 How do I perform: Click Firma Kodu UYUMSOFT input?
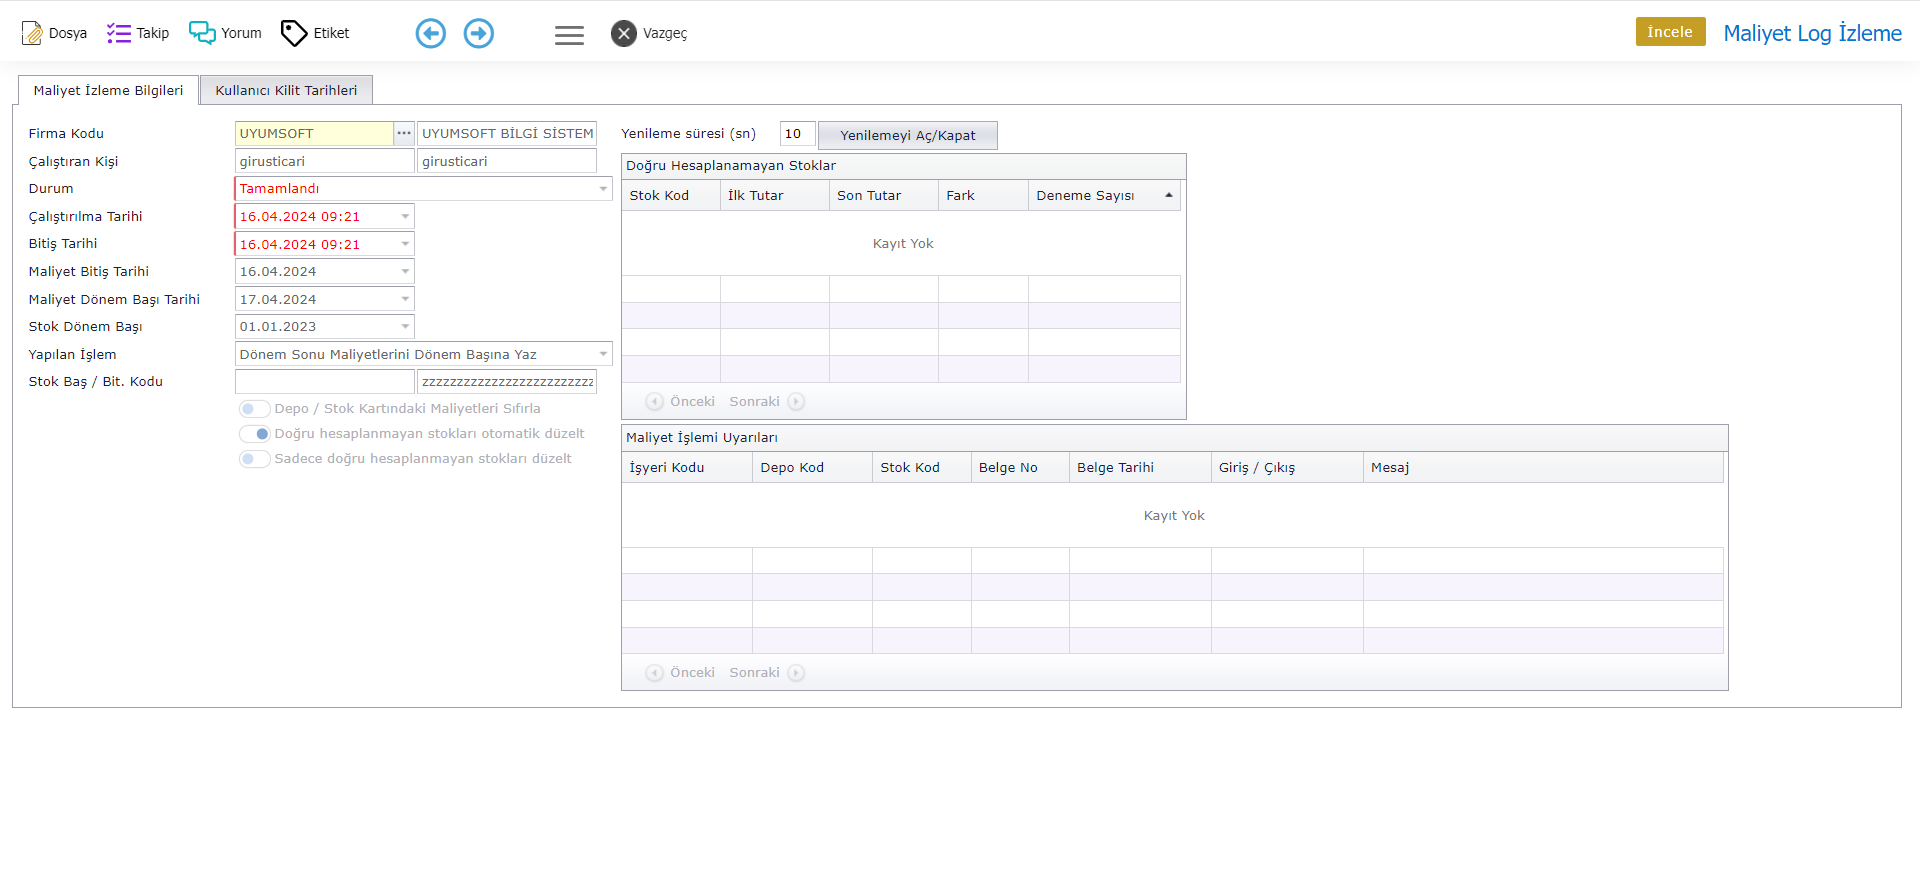314,133
